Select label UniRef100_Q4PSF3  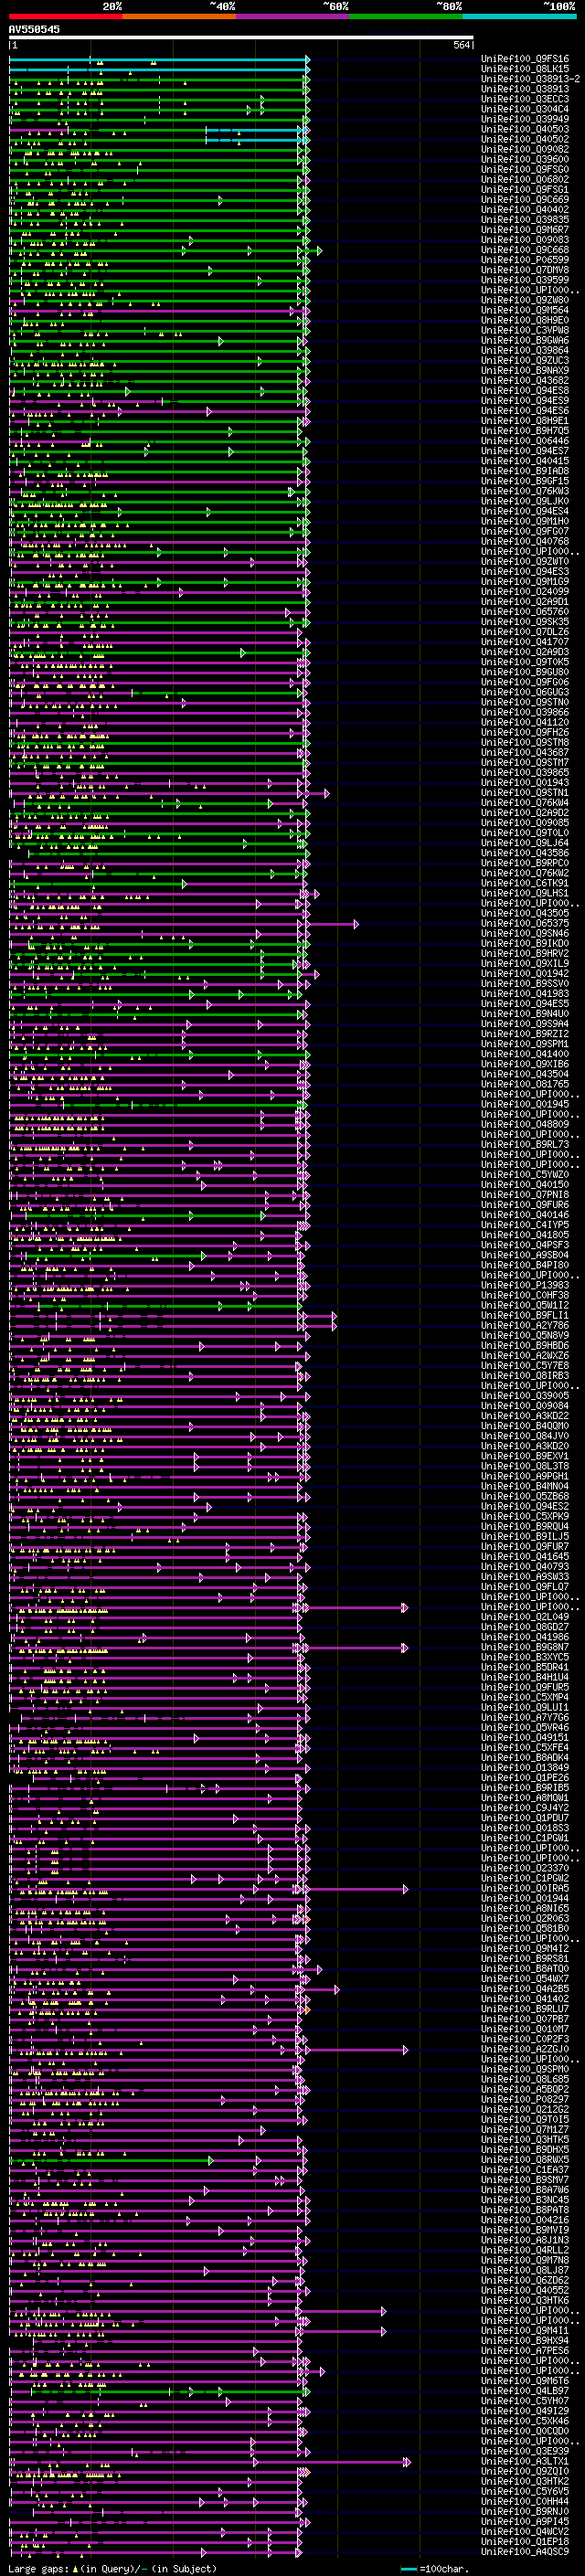(524, 1245)
